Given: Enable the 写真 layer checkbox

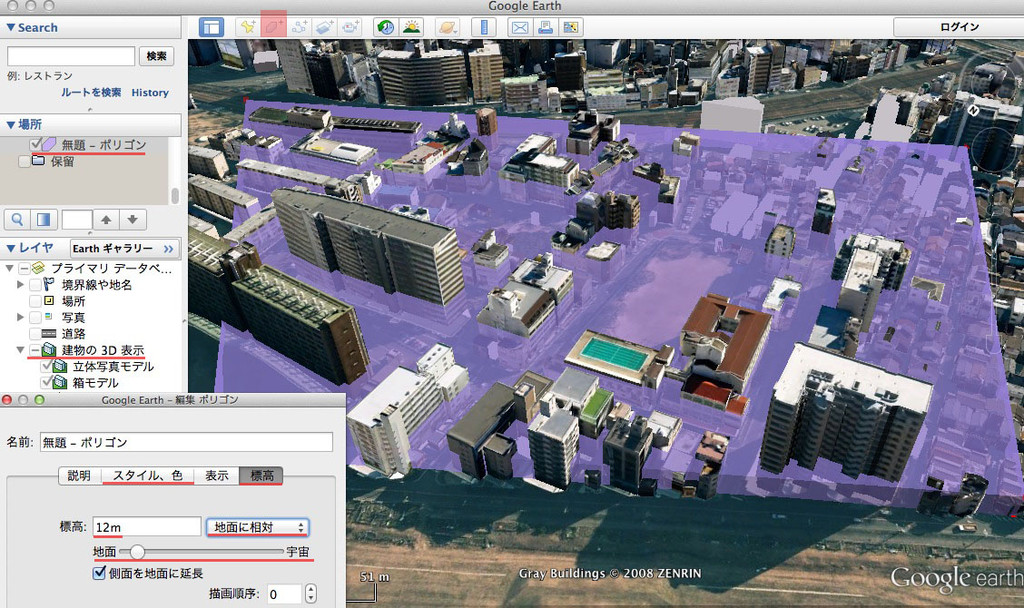Looking at the screenshot, I should (35, 317).
